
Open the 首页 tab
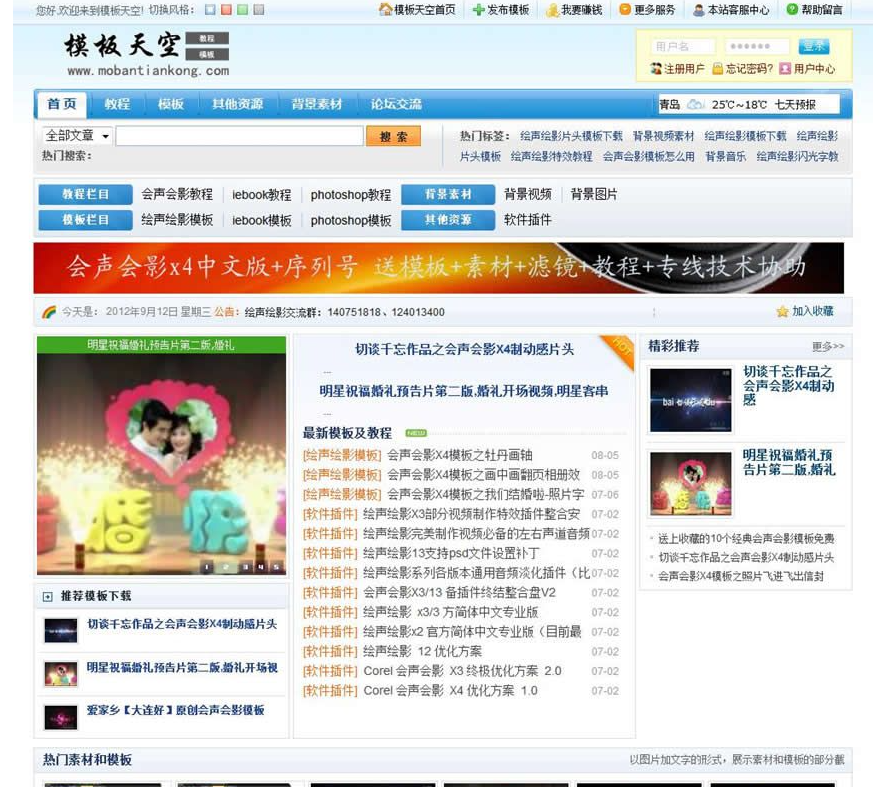[x=62, y=104]
